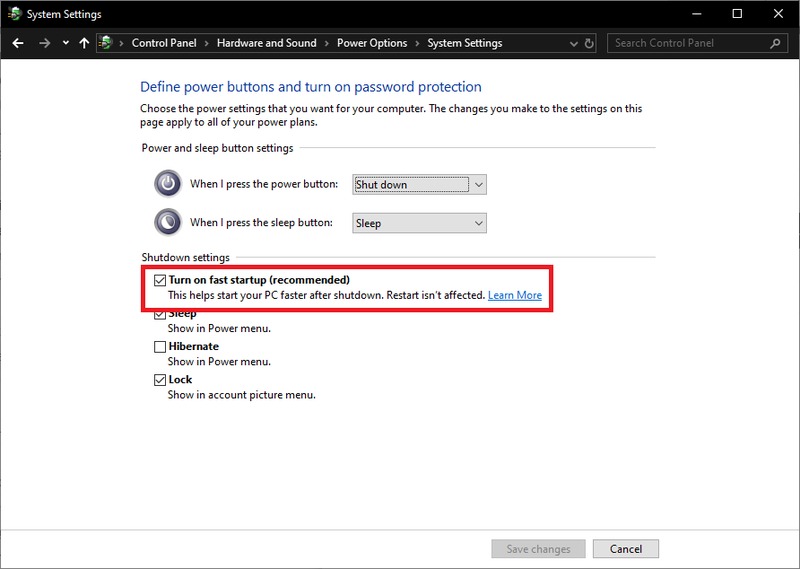Open the power button action dropdown
The width and height of the screenshot is (800, 569).
pos(419,185)
